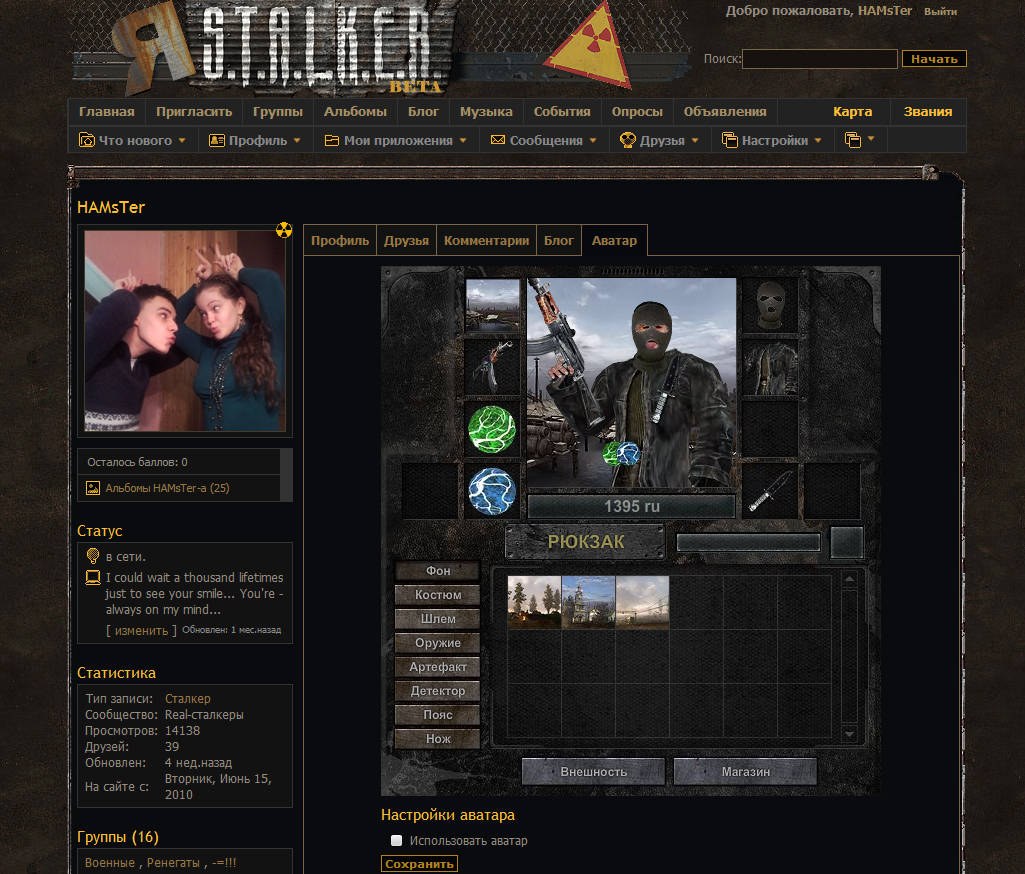This screenshot has width=1025, height=874.
Task: Expand the Что нового dropdown arrow
Action: [x=182, y=140]
